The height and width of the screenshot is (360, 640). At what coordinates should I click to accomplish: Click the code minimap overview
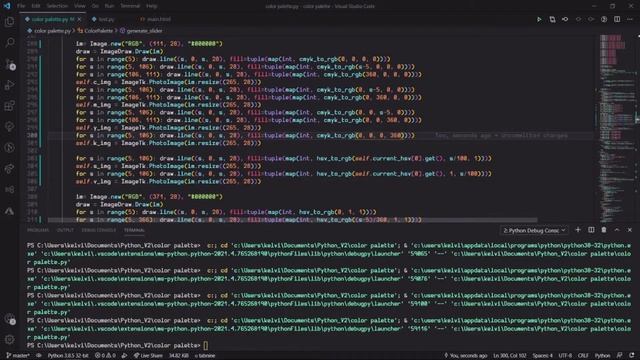tap(616, 127)
